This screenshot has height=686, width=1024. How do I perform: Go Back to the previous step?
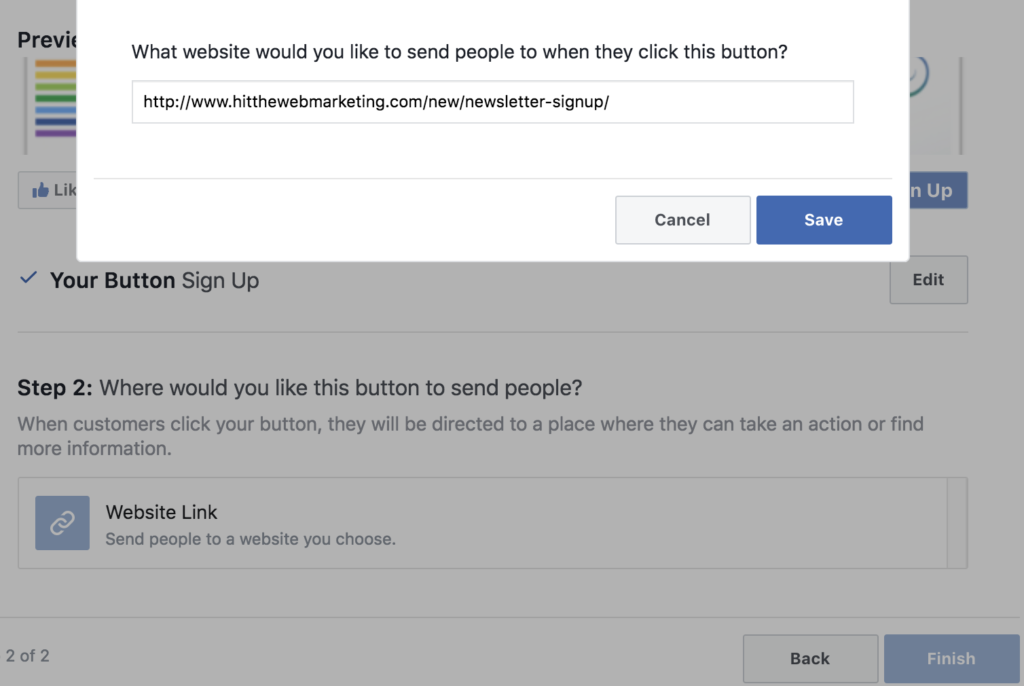[810, 659]
